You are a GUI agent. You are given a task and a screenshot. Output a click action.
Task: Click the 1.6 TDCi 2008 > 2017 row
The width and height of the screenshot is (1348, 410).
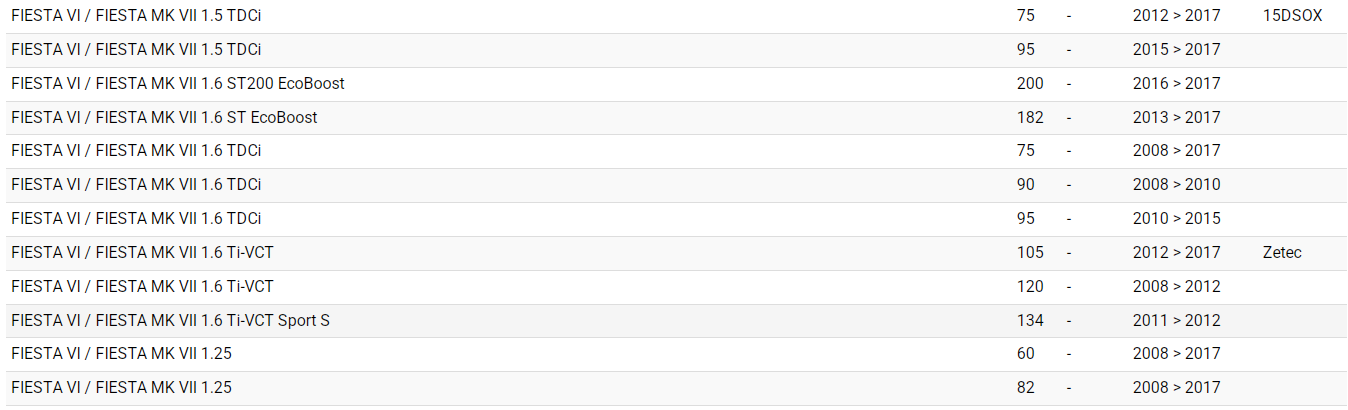tap(136, 151)
